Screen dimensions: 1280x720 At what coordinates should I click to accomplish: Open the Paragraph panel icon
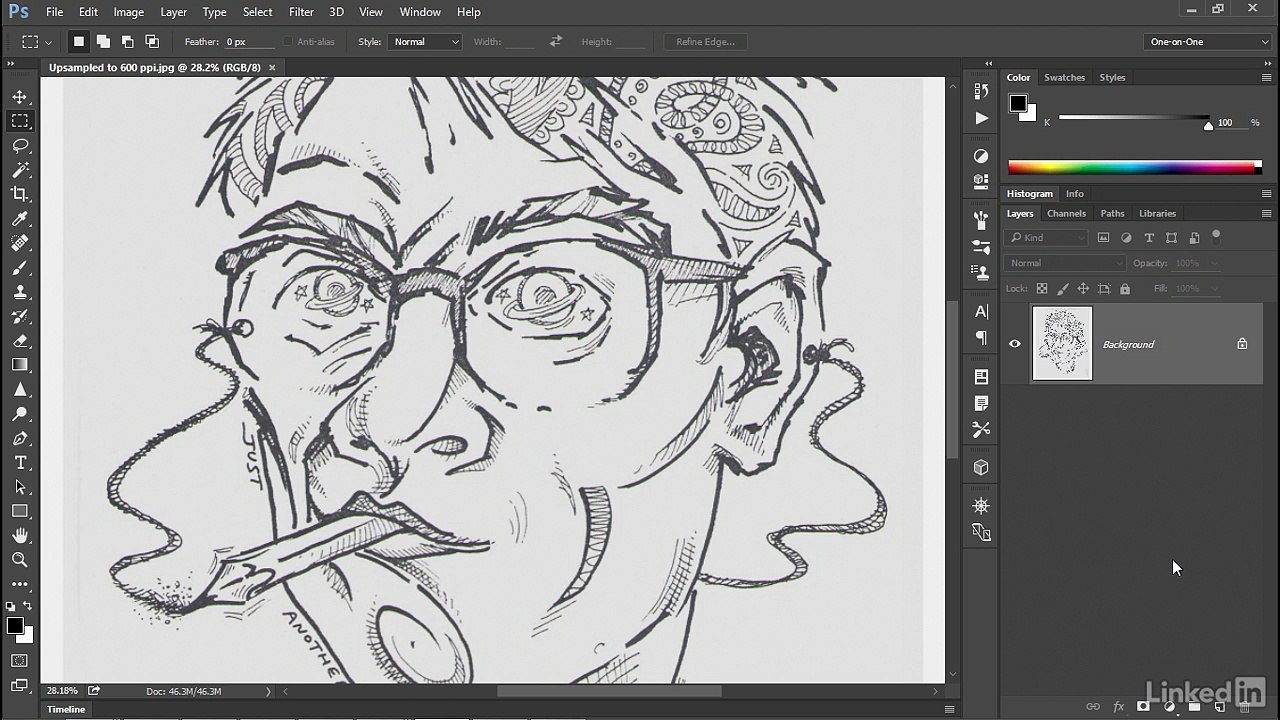pyautogui.click(x=981, y=338)
